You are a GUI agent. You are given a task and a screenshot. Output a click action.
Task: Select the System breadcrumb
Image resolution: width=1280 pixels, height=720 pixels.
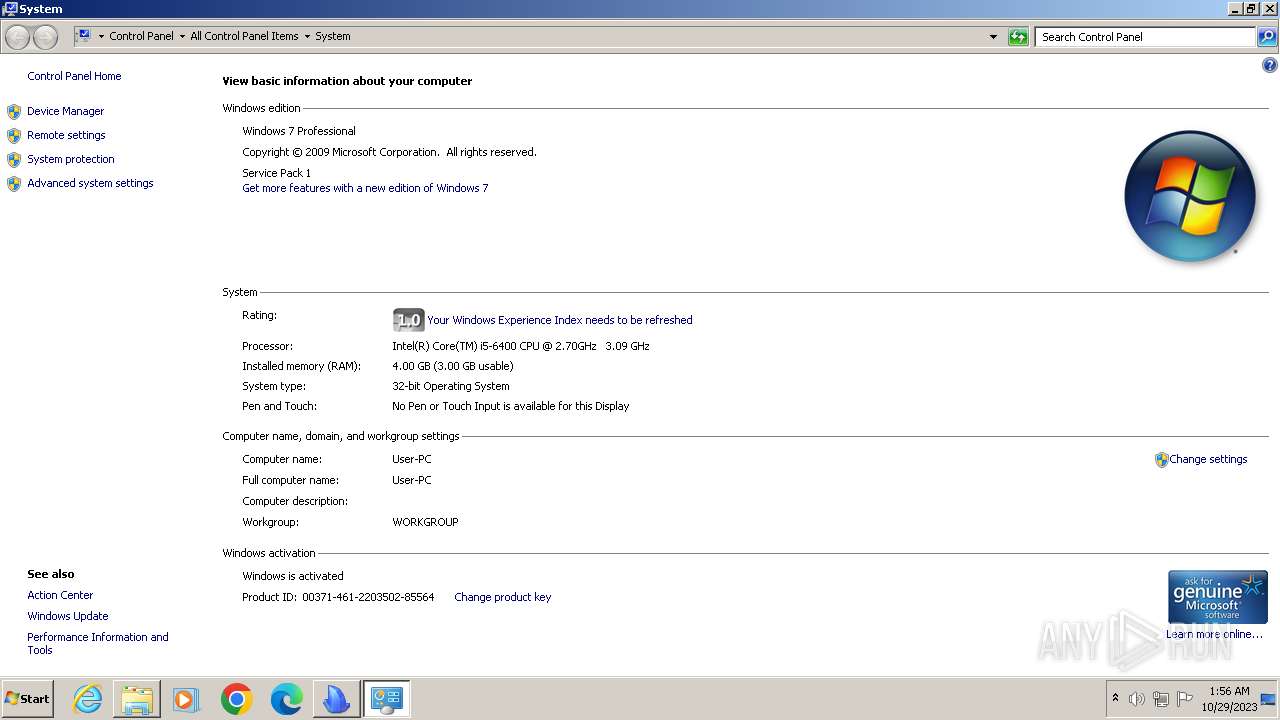[333, 36]
